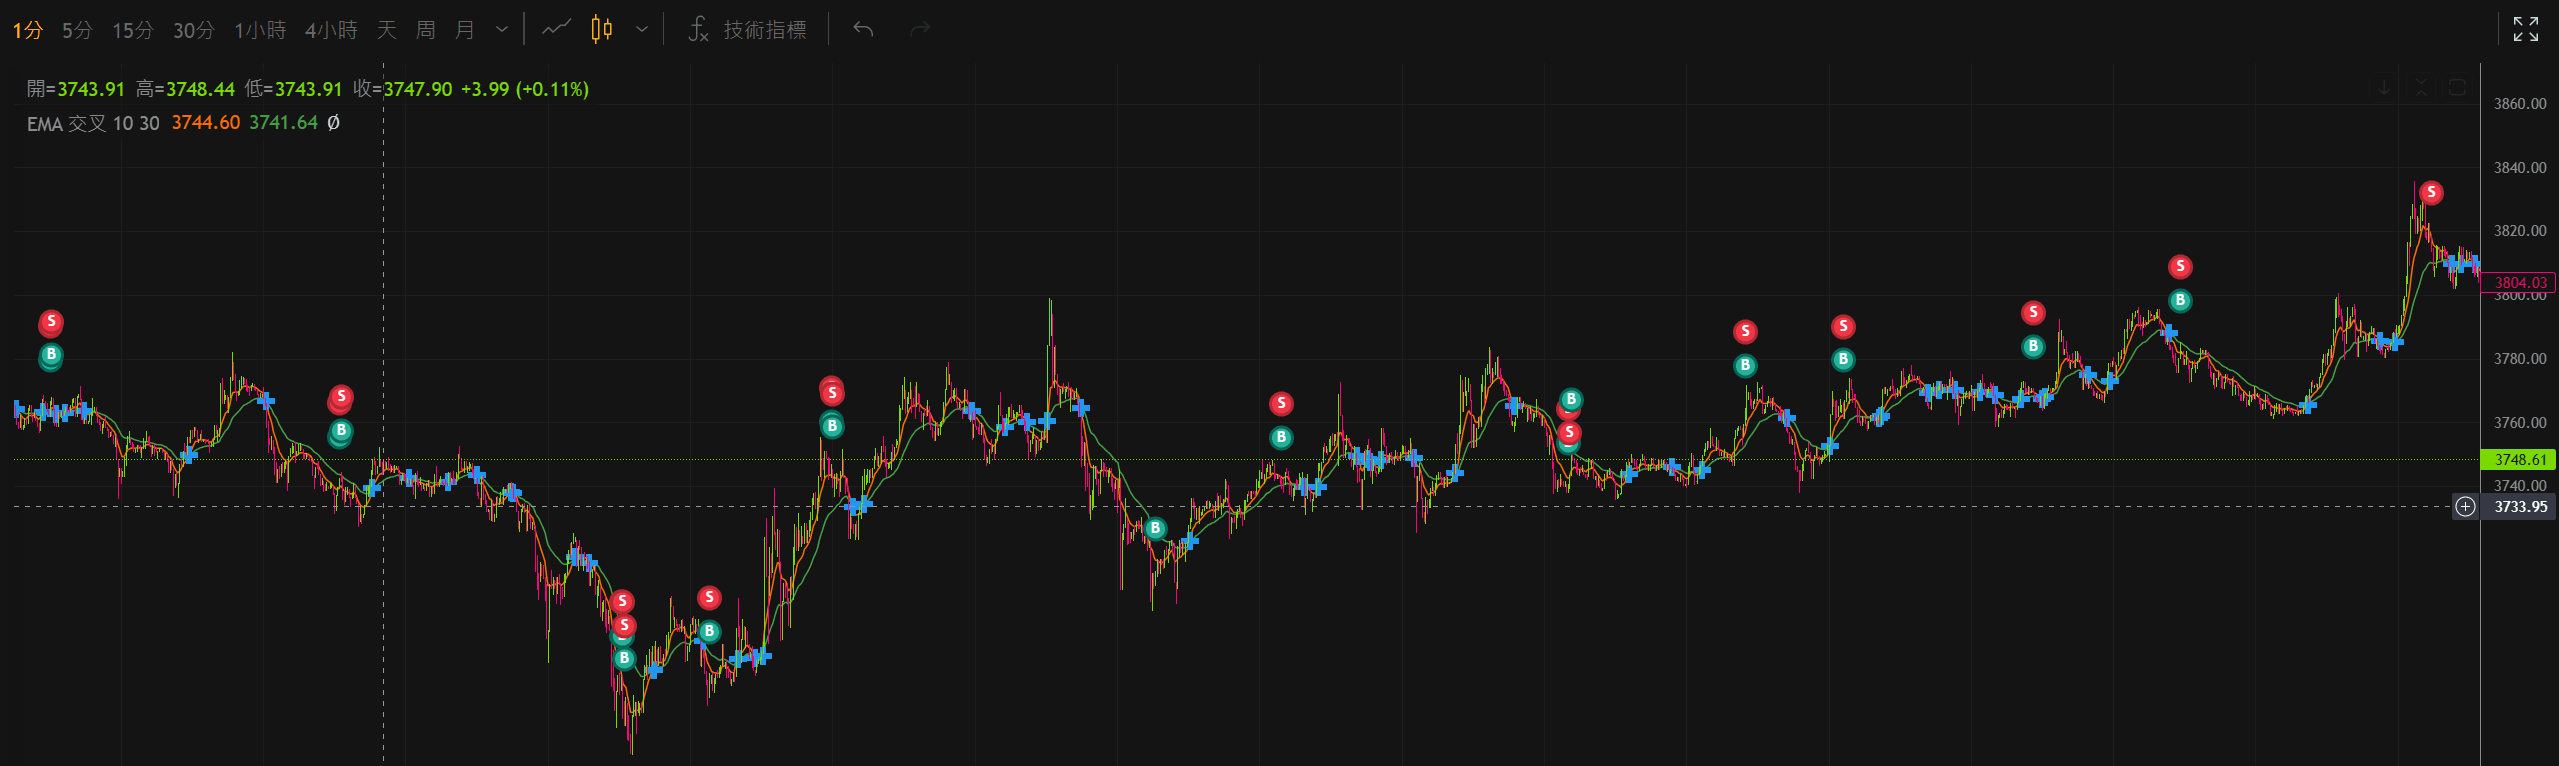Select the 月 (monthly) interval

[465, 30]
